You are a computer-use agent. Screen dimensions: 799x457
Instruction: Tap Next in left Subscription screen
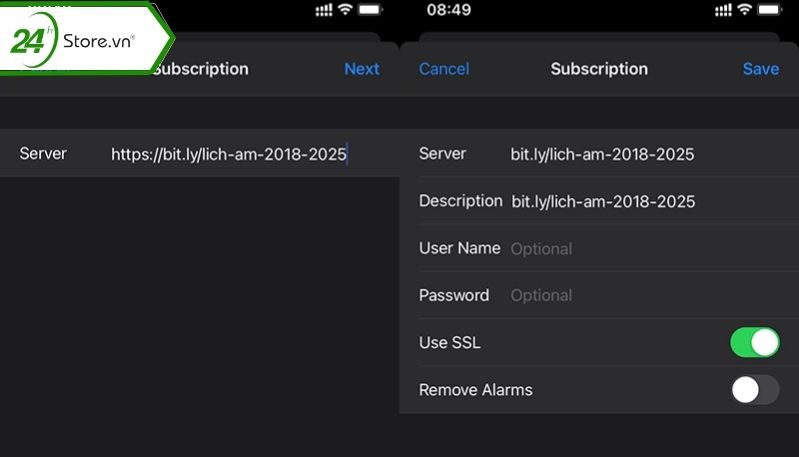click(361, 69)
